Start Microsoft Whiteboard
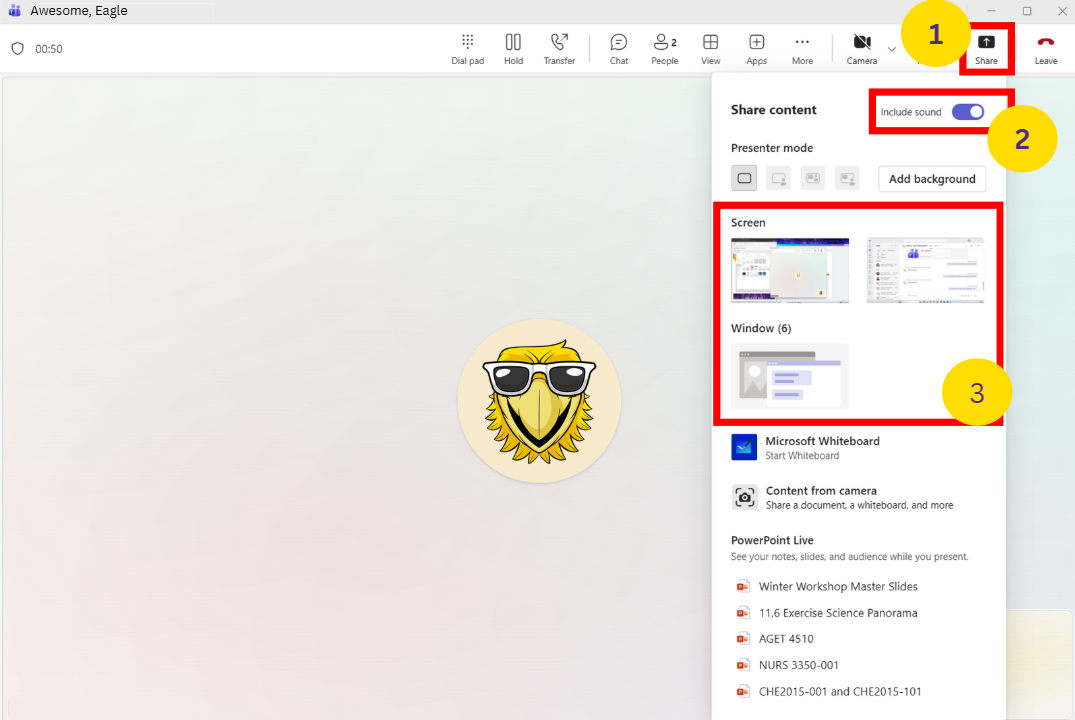This screenshot has width=1075, height=720. 821,447
